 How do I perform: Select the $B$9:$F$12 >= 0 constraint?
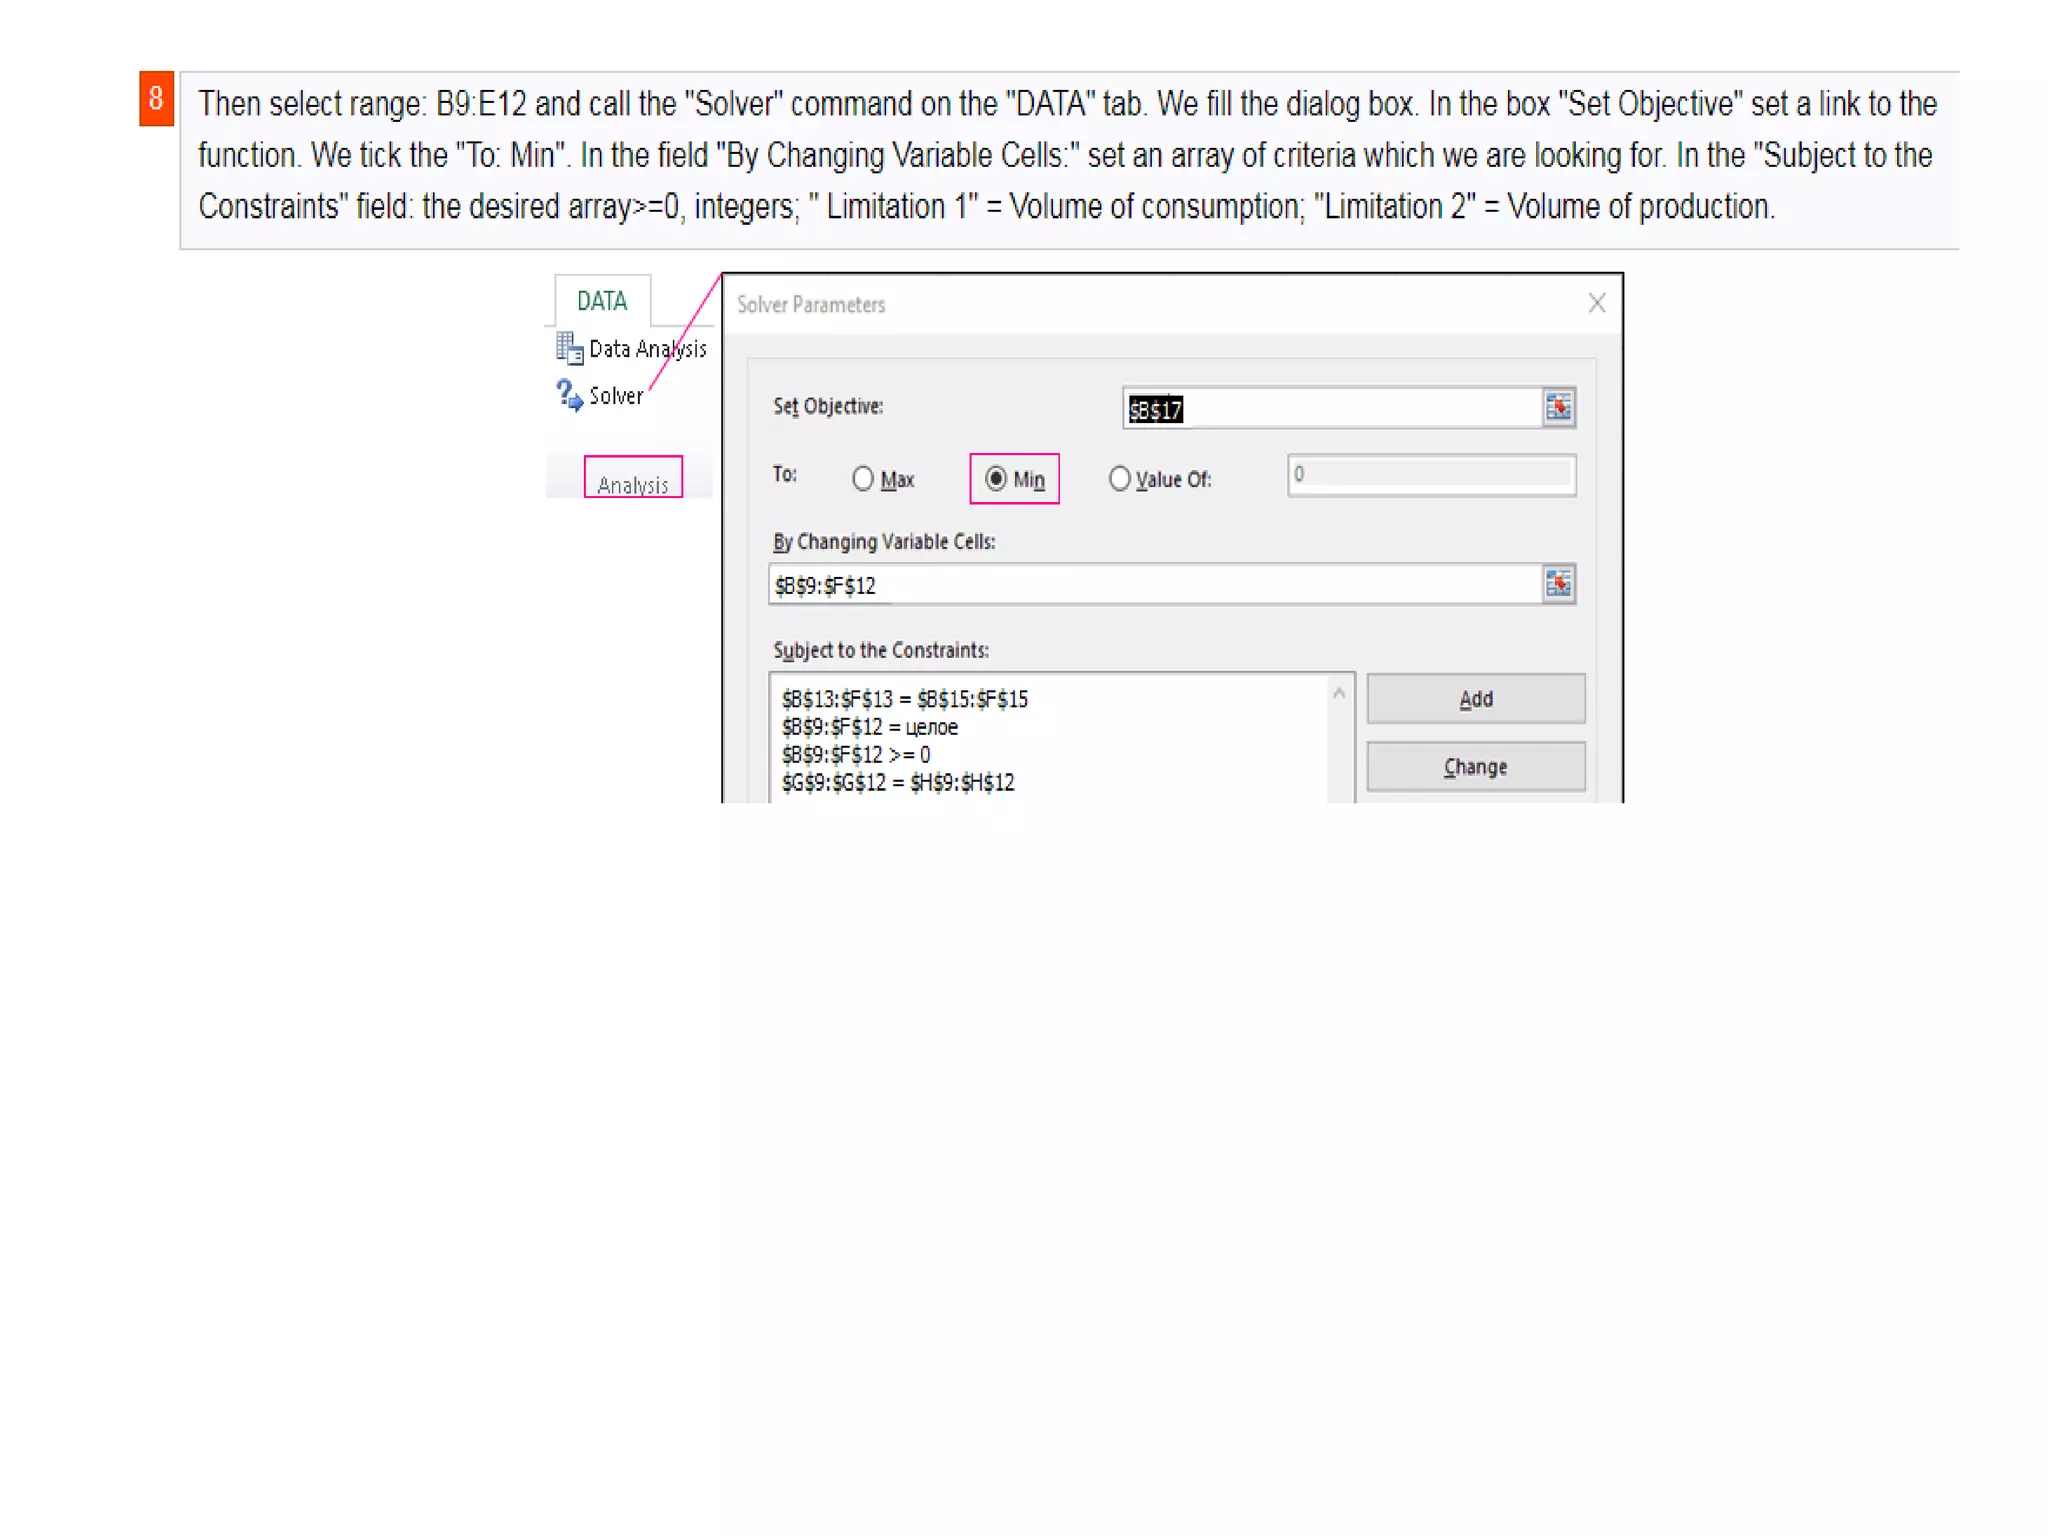[855, 755]
